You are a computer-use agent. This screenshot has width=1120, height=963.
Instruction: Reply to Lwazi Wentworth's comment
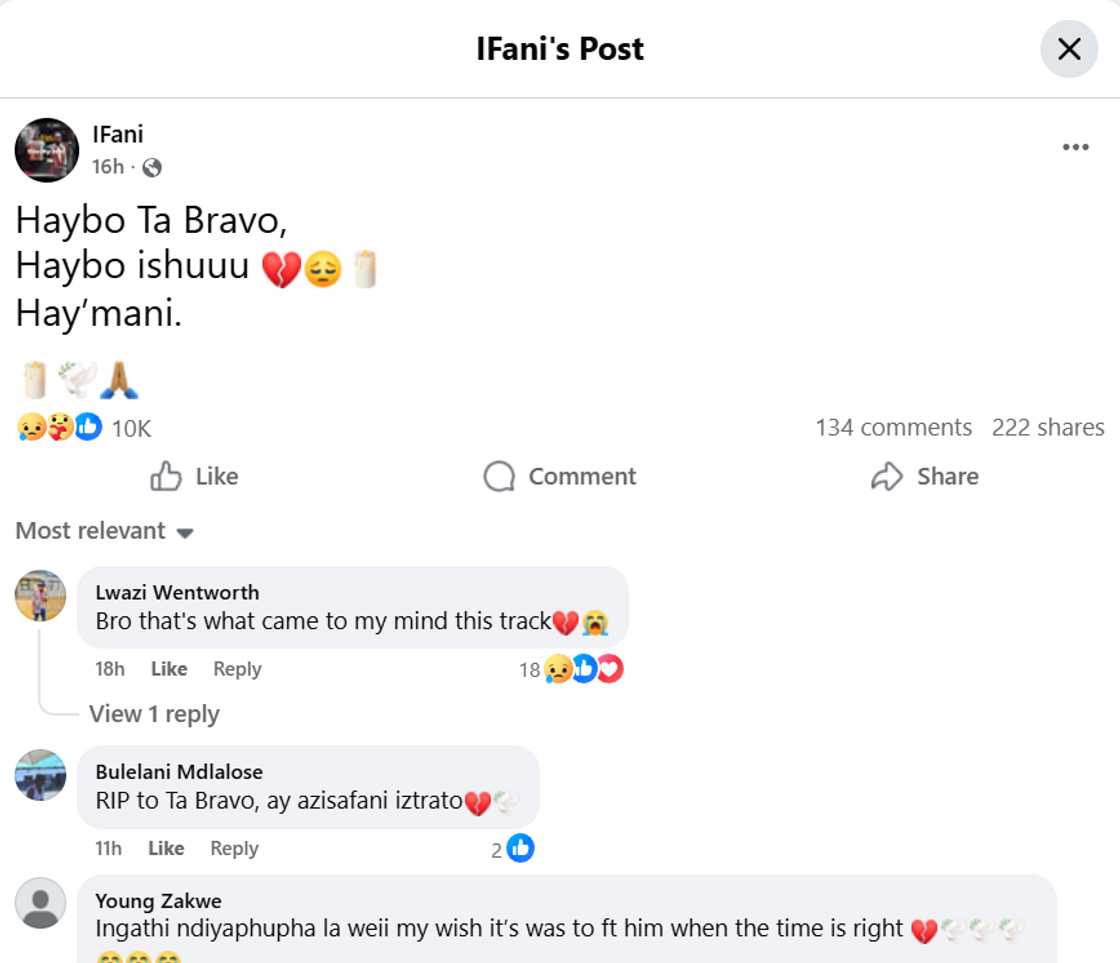pos(236,669)
